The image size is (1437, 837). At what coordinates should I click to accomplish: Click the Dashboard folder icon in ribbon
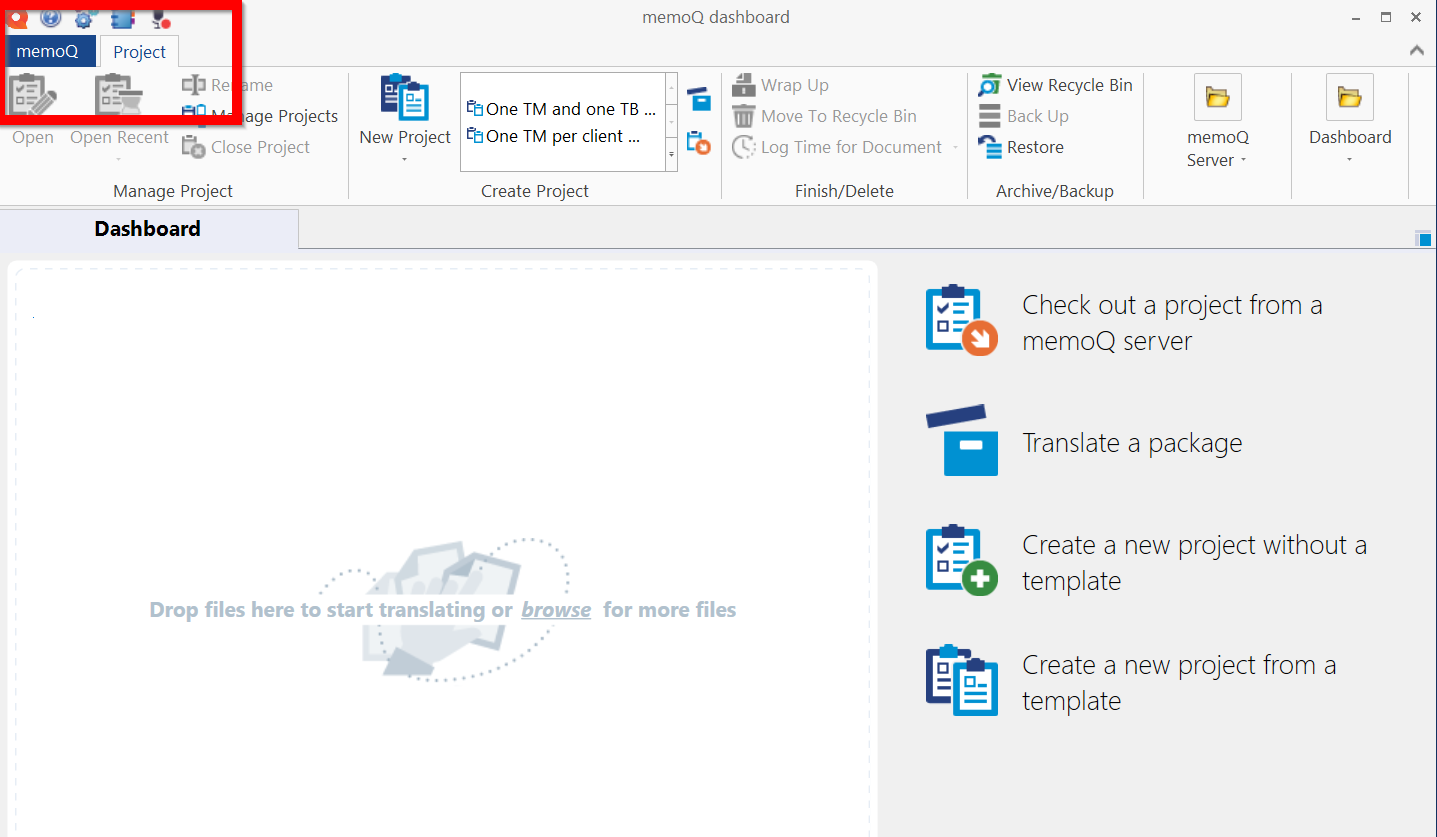pos(1349,97)
